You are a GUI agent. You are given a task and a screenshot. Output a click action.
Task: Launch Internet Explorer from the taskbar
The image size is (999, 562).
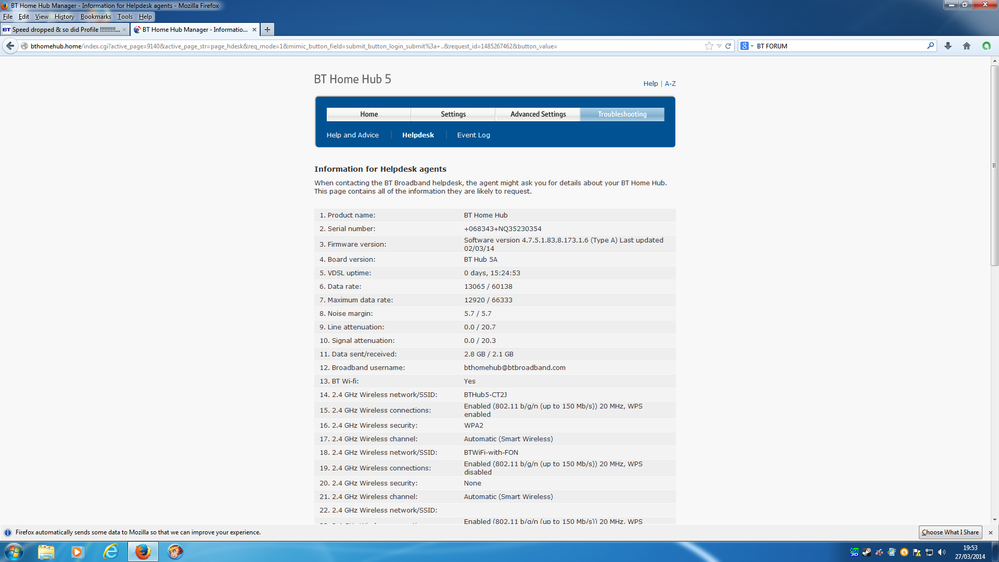(110, 551)
